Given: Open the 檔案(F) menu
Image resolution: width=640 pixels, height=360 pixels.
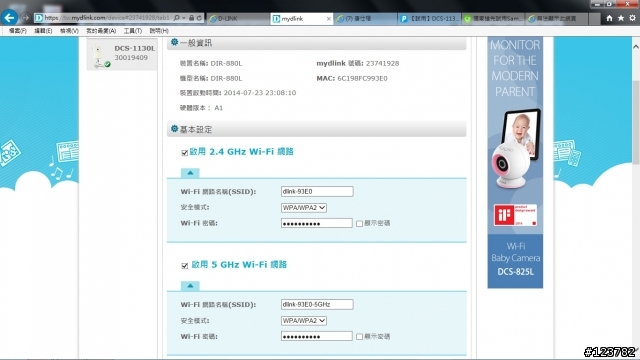Looking at the screenshot, I should 18,31.
